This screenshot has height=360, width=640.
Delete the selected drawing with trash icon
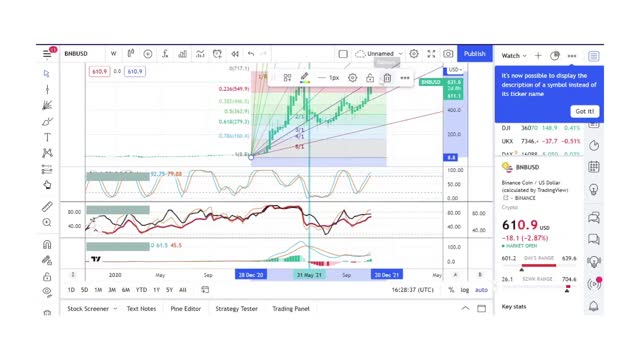(x=387, y=78)
